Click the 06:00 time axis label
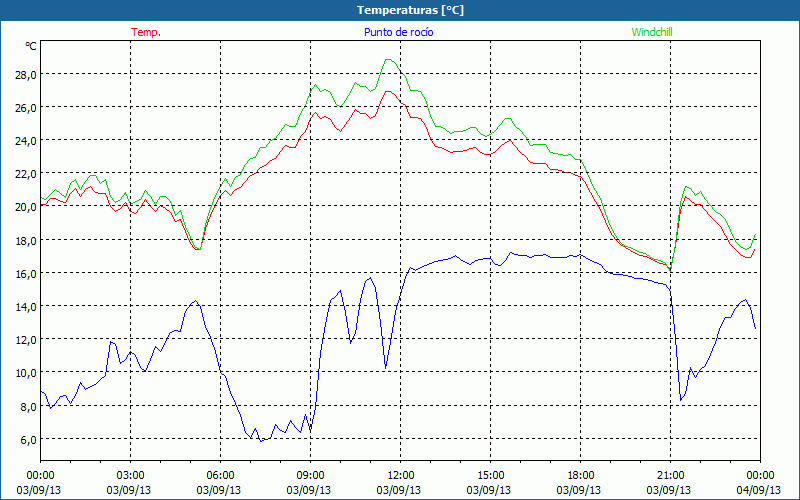The image size is (800, 500). click(x=220, y=475)
